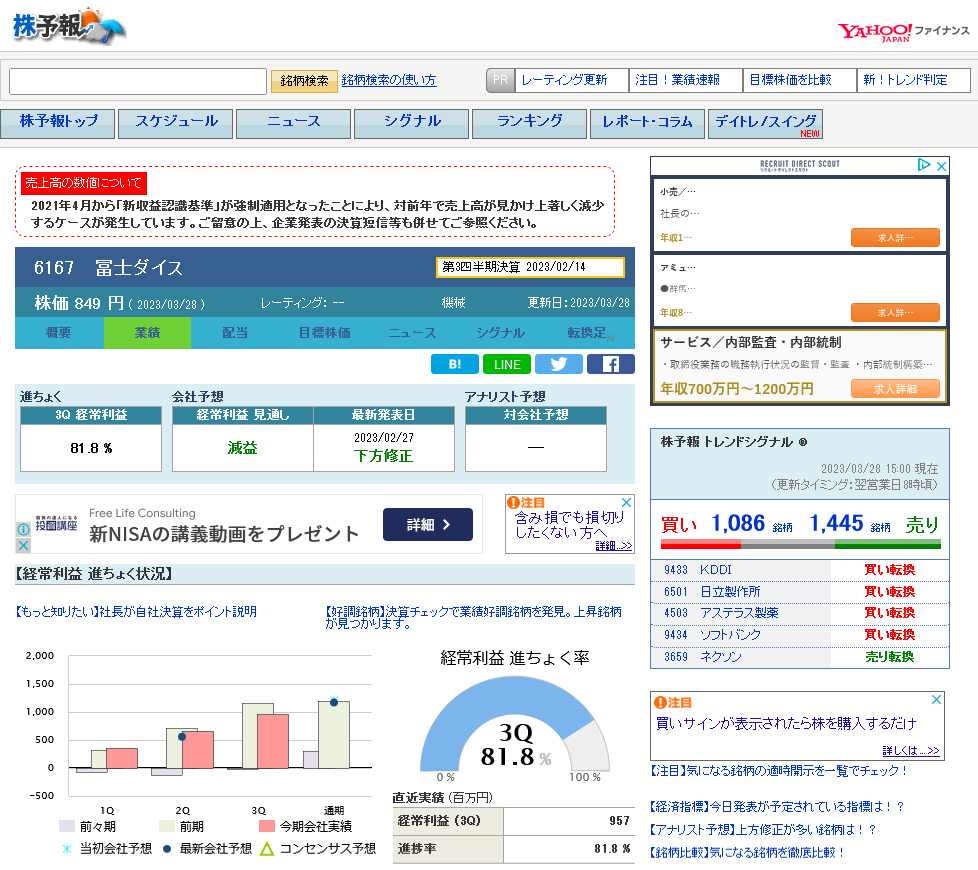Click the 株予報 site logo
This screenshot has height=870, width=978.
tap(65, 27)
